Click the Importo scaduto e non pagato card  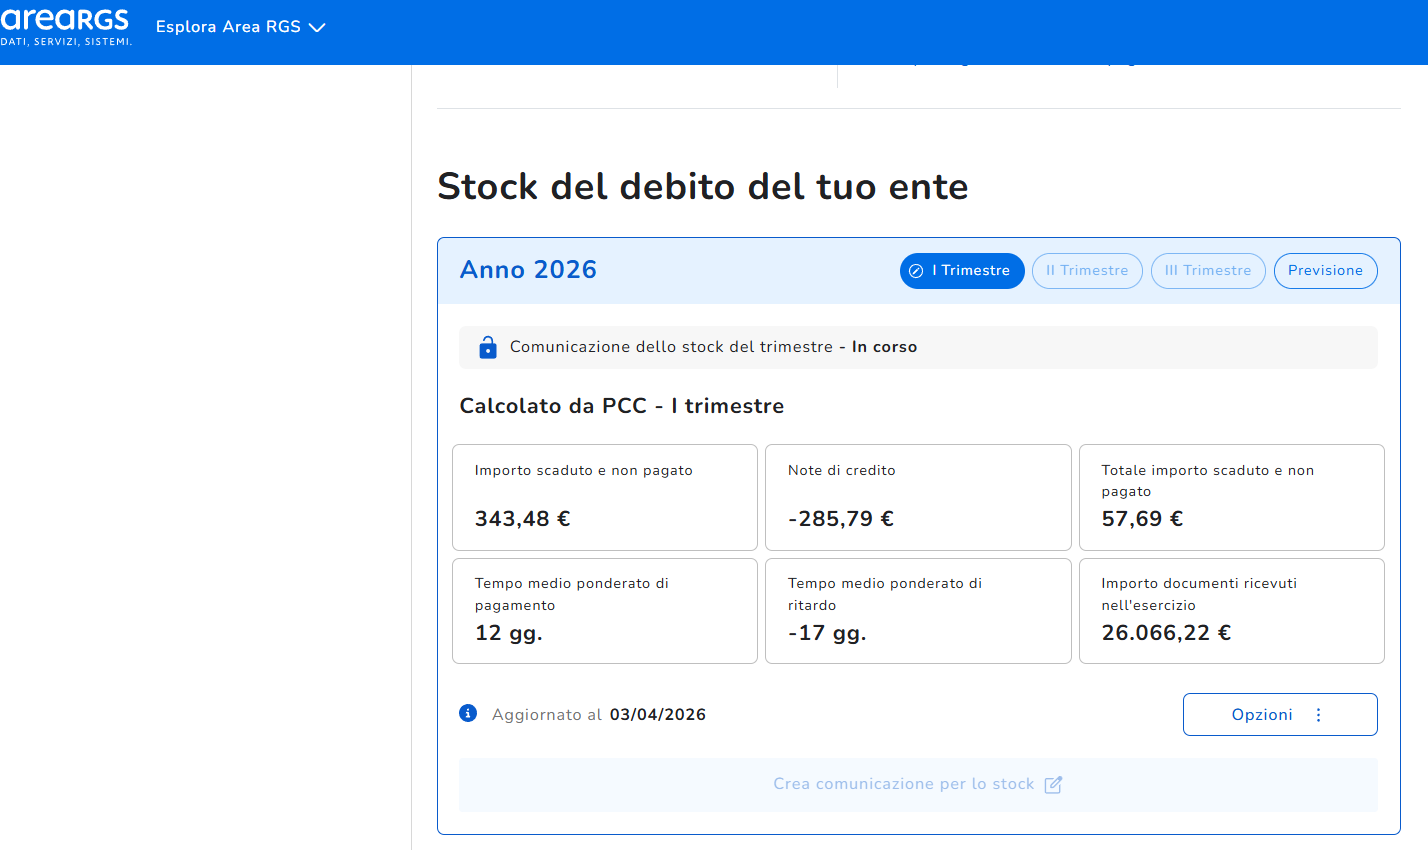pyautogui.click(x=605, y=497)
